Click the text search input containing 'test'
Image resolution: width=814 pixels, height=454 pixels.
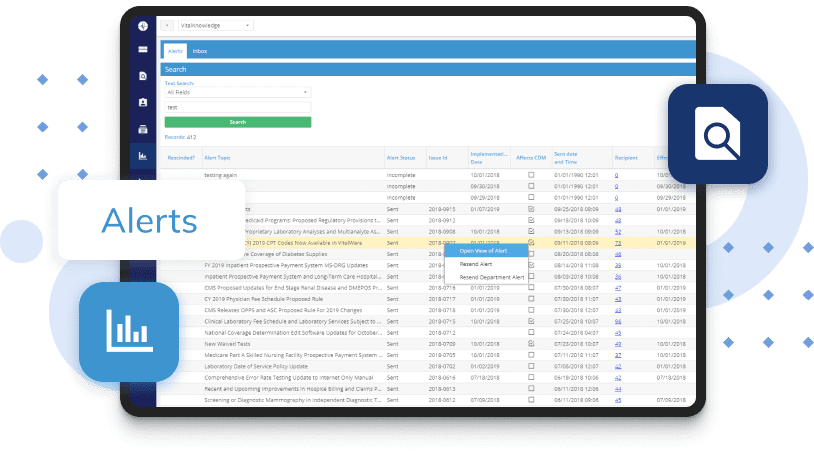237,106
